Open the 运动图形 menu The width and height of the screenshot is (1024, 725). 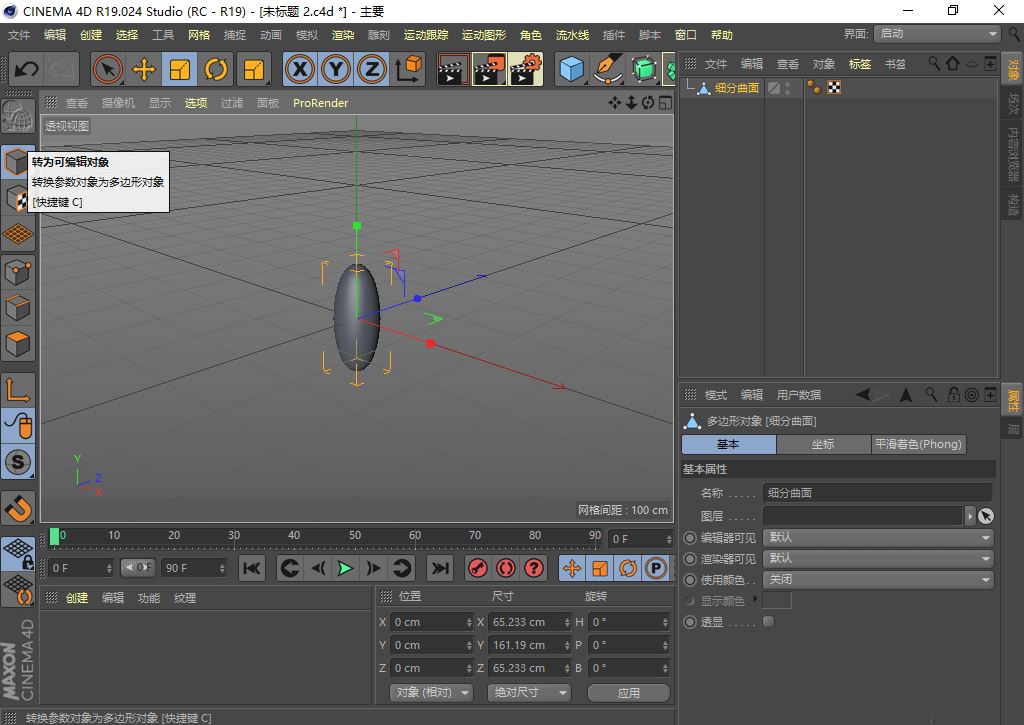click(x=483, y=35)
